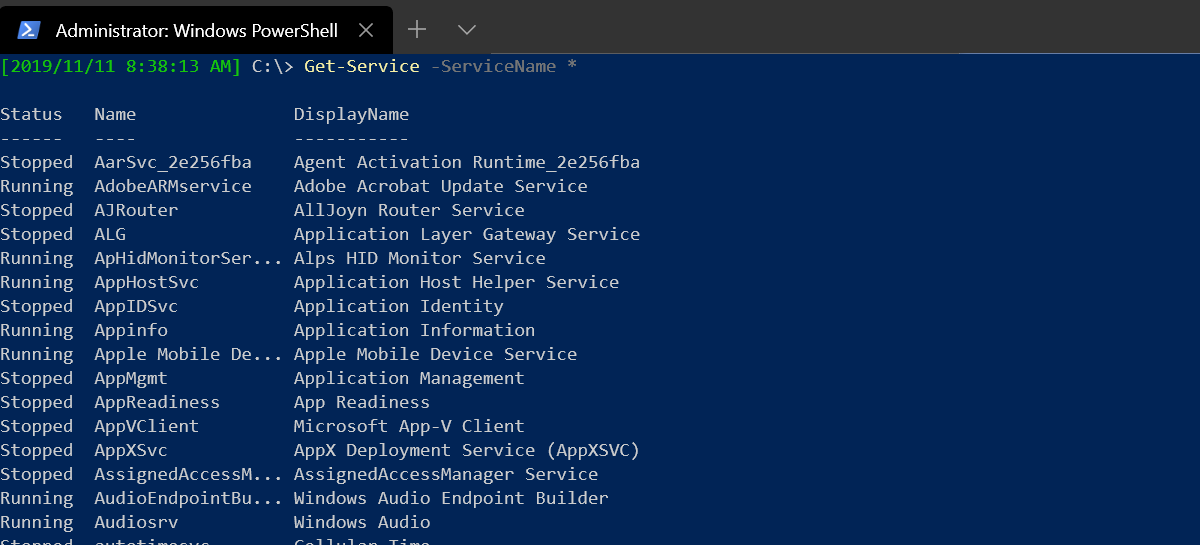Click the AdobeARMservice service name
The width and height of the screenshot is (1200, 545).
[173, 186]
